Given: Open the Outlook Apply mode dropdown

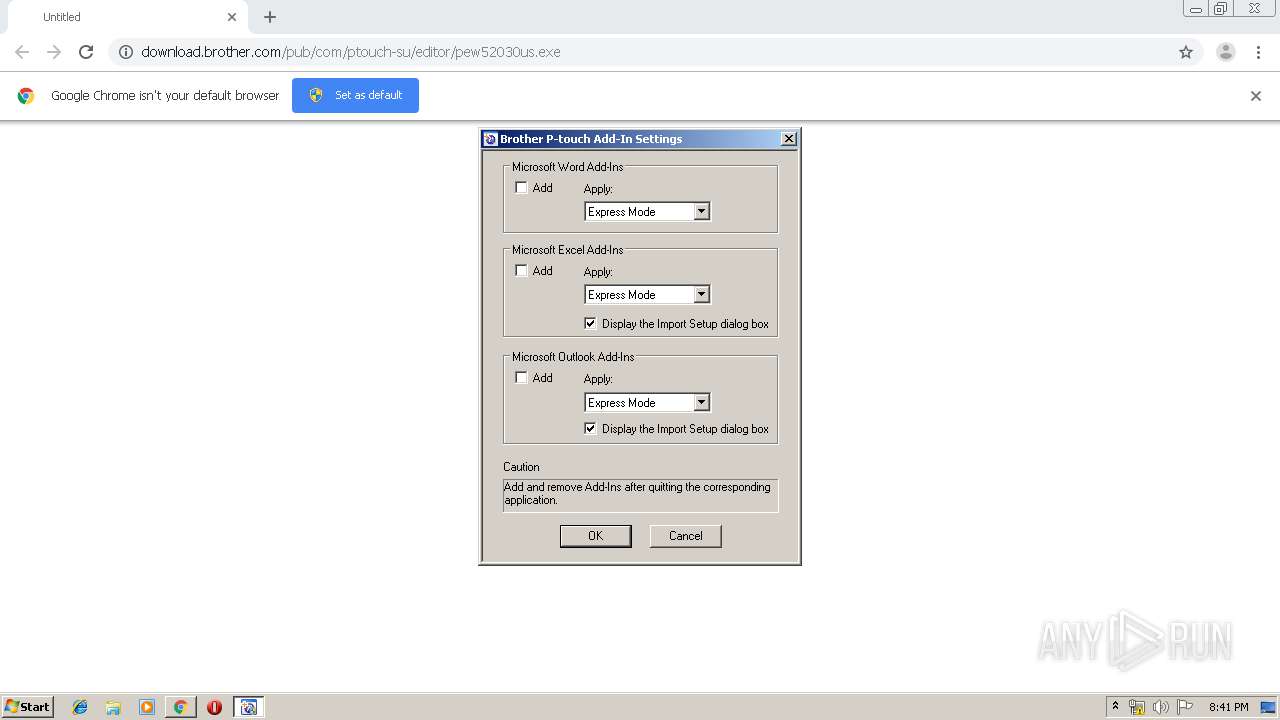Looking at the screenshot, I should [x=701, y=402].
